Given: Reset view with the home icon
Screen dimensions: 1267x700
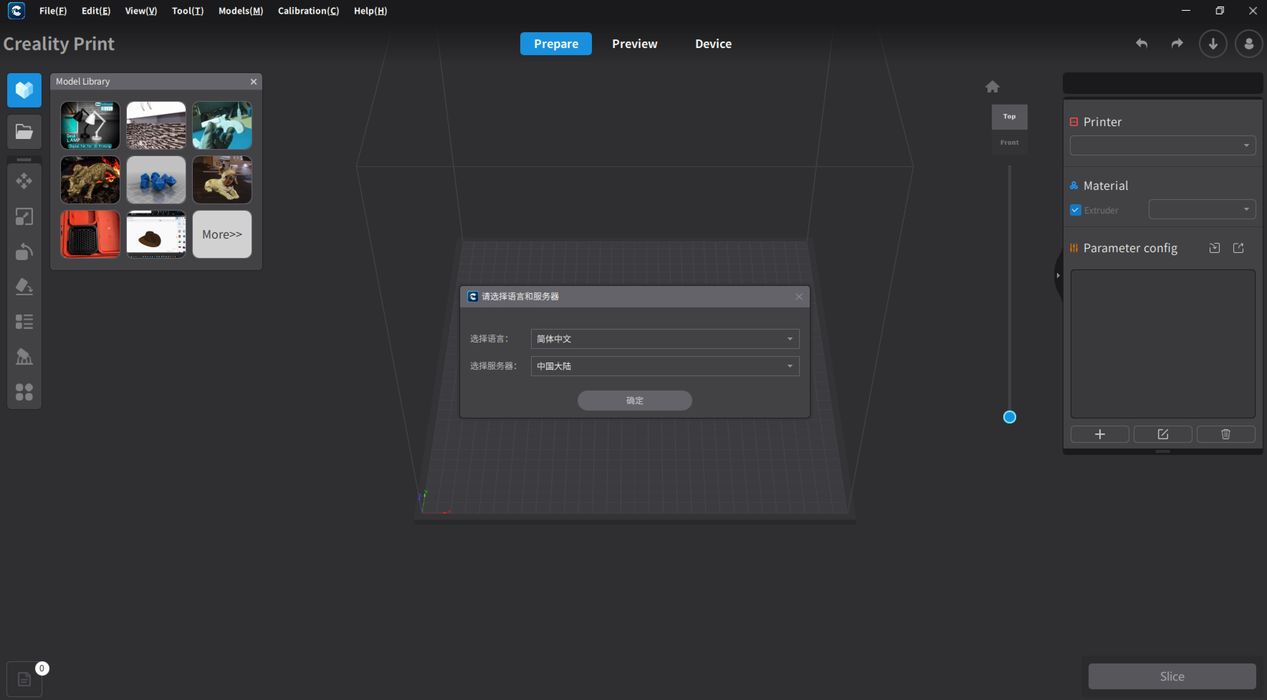Looking at the screenshot, I should click(x=992, y=87).
